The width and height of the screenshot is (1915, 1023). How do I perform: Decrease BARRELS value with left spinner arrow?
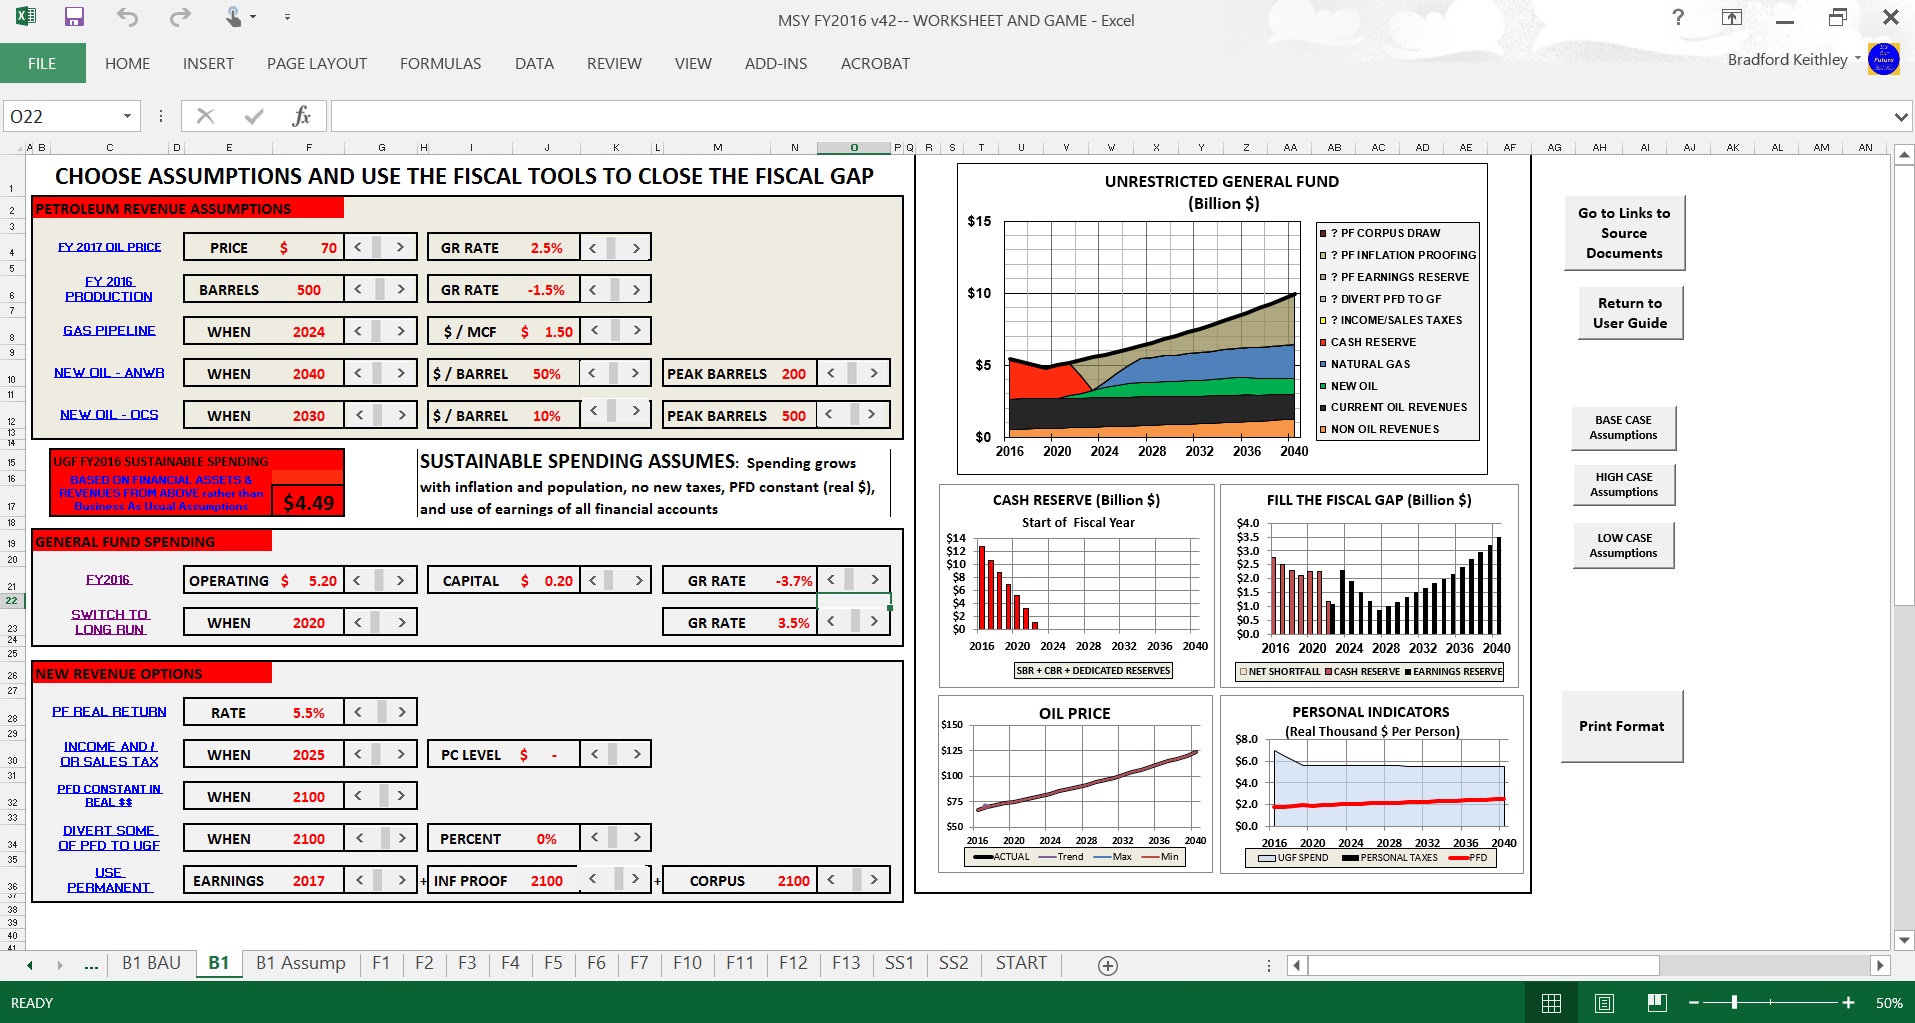[x=358, y=289]
